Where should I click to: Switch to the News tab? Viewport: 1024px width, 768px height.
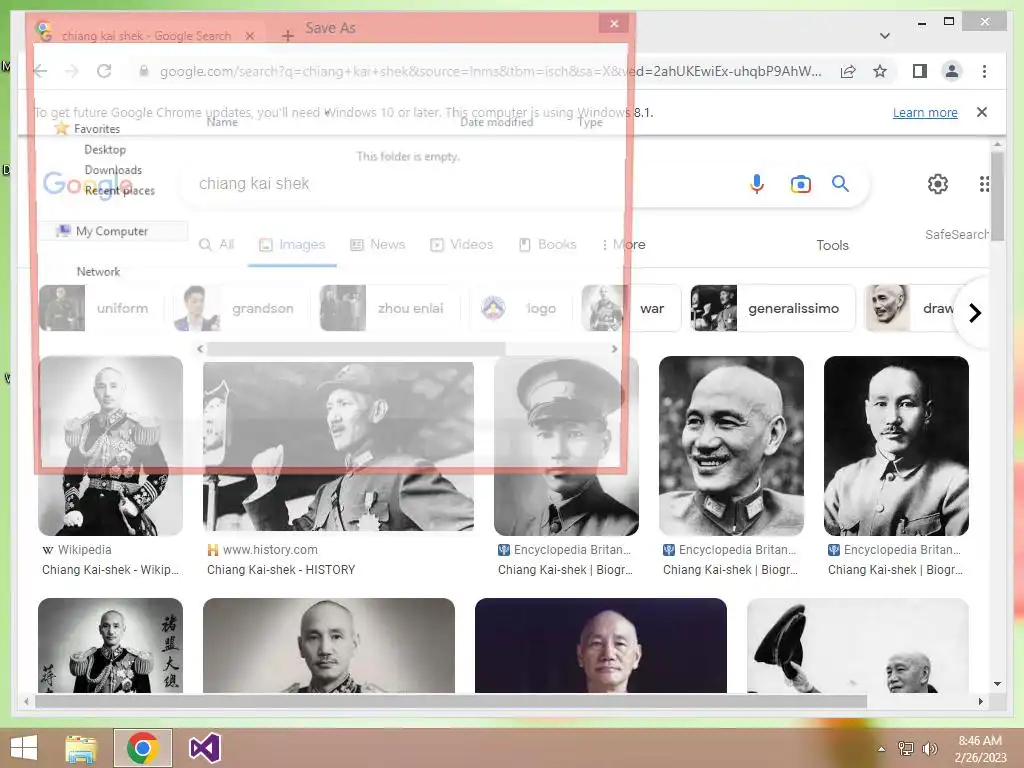[x=377, y=245]
